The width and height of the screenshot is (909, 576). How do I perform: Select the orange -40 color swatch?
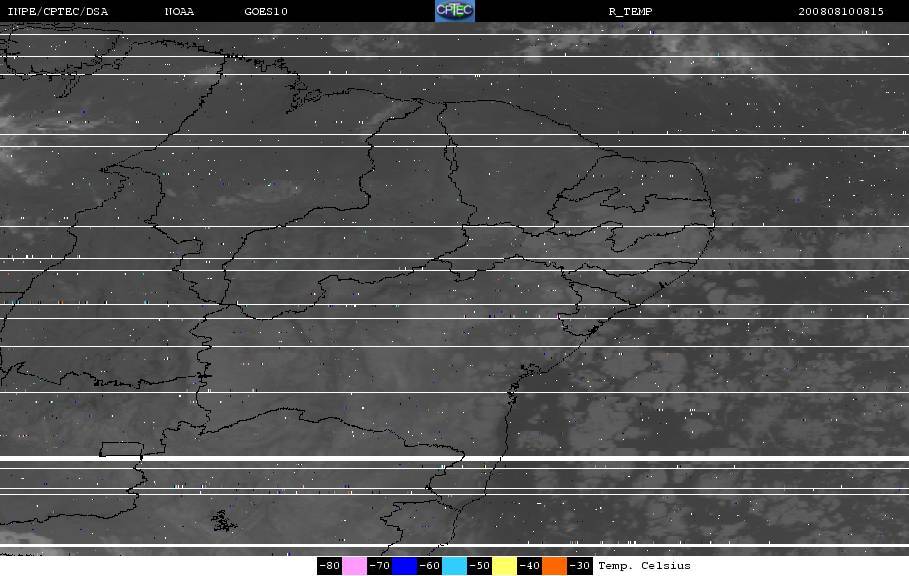pos(554,566)
